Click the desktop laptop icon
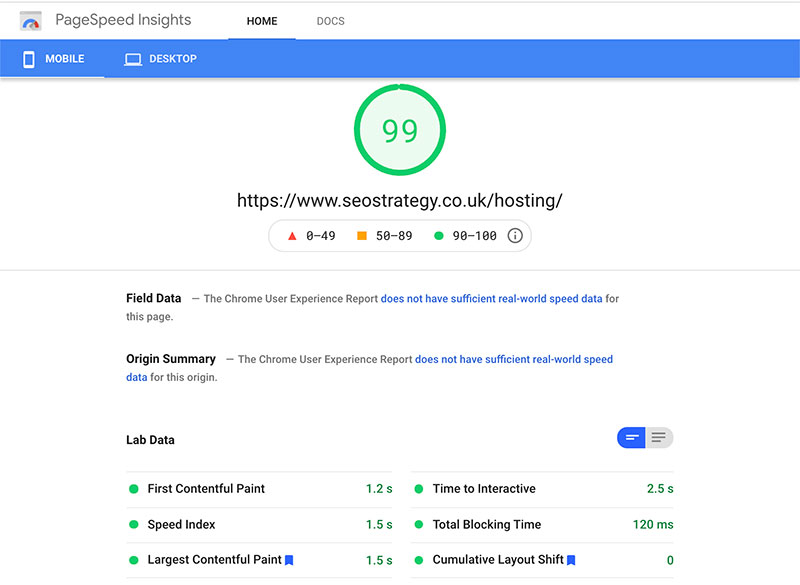 pyautogui.click(x=133, y=60)
